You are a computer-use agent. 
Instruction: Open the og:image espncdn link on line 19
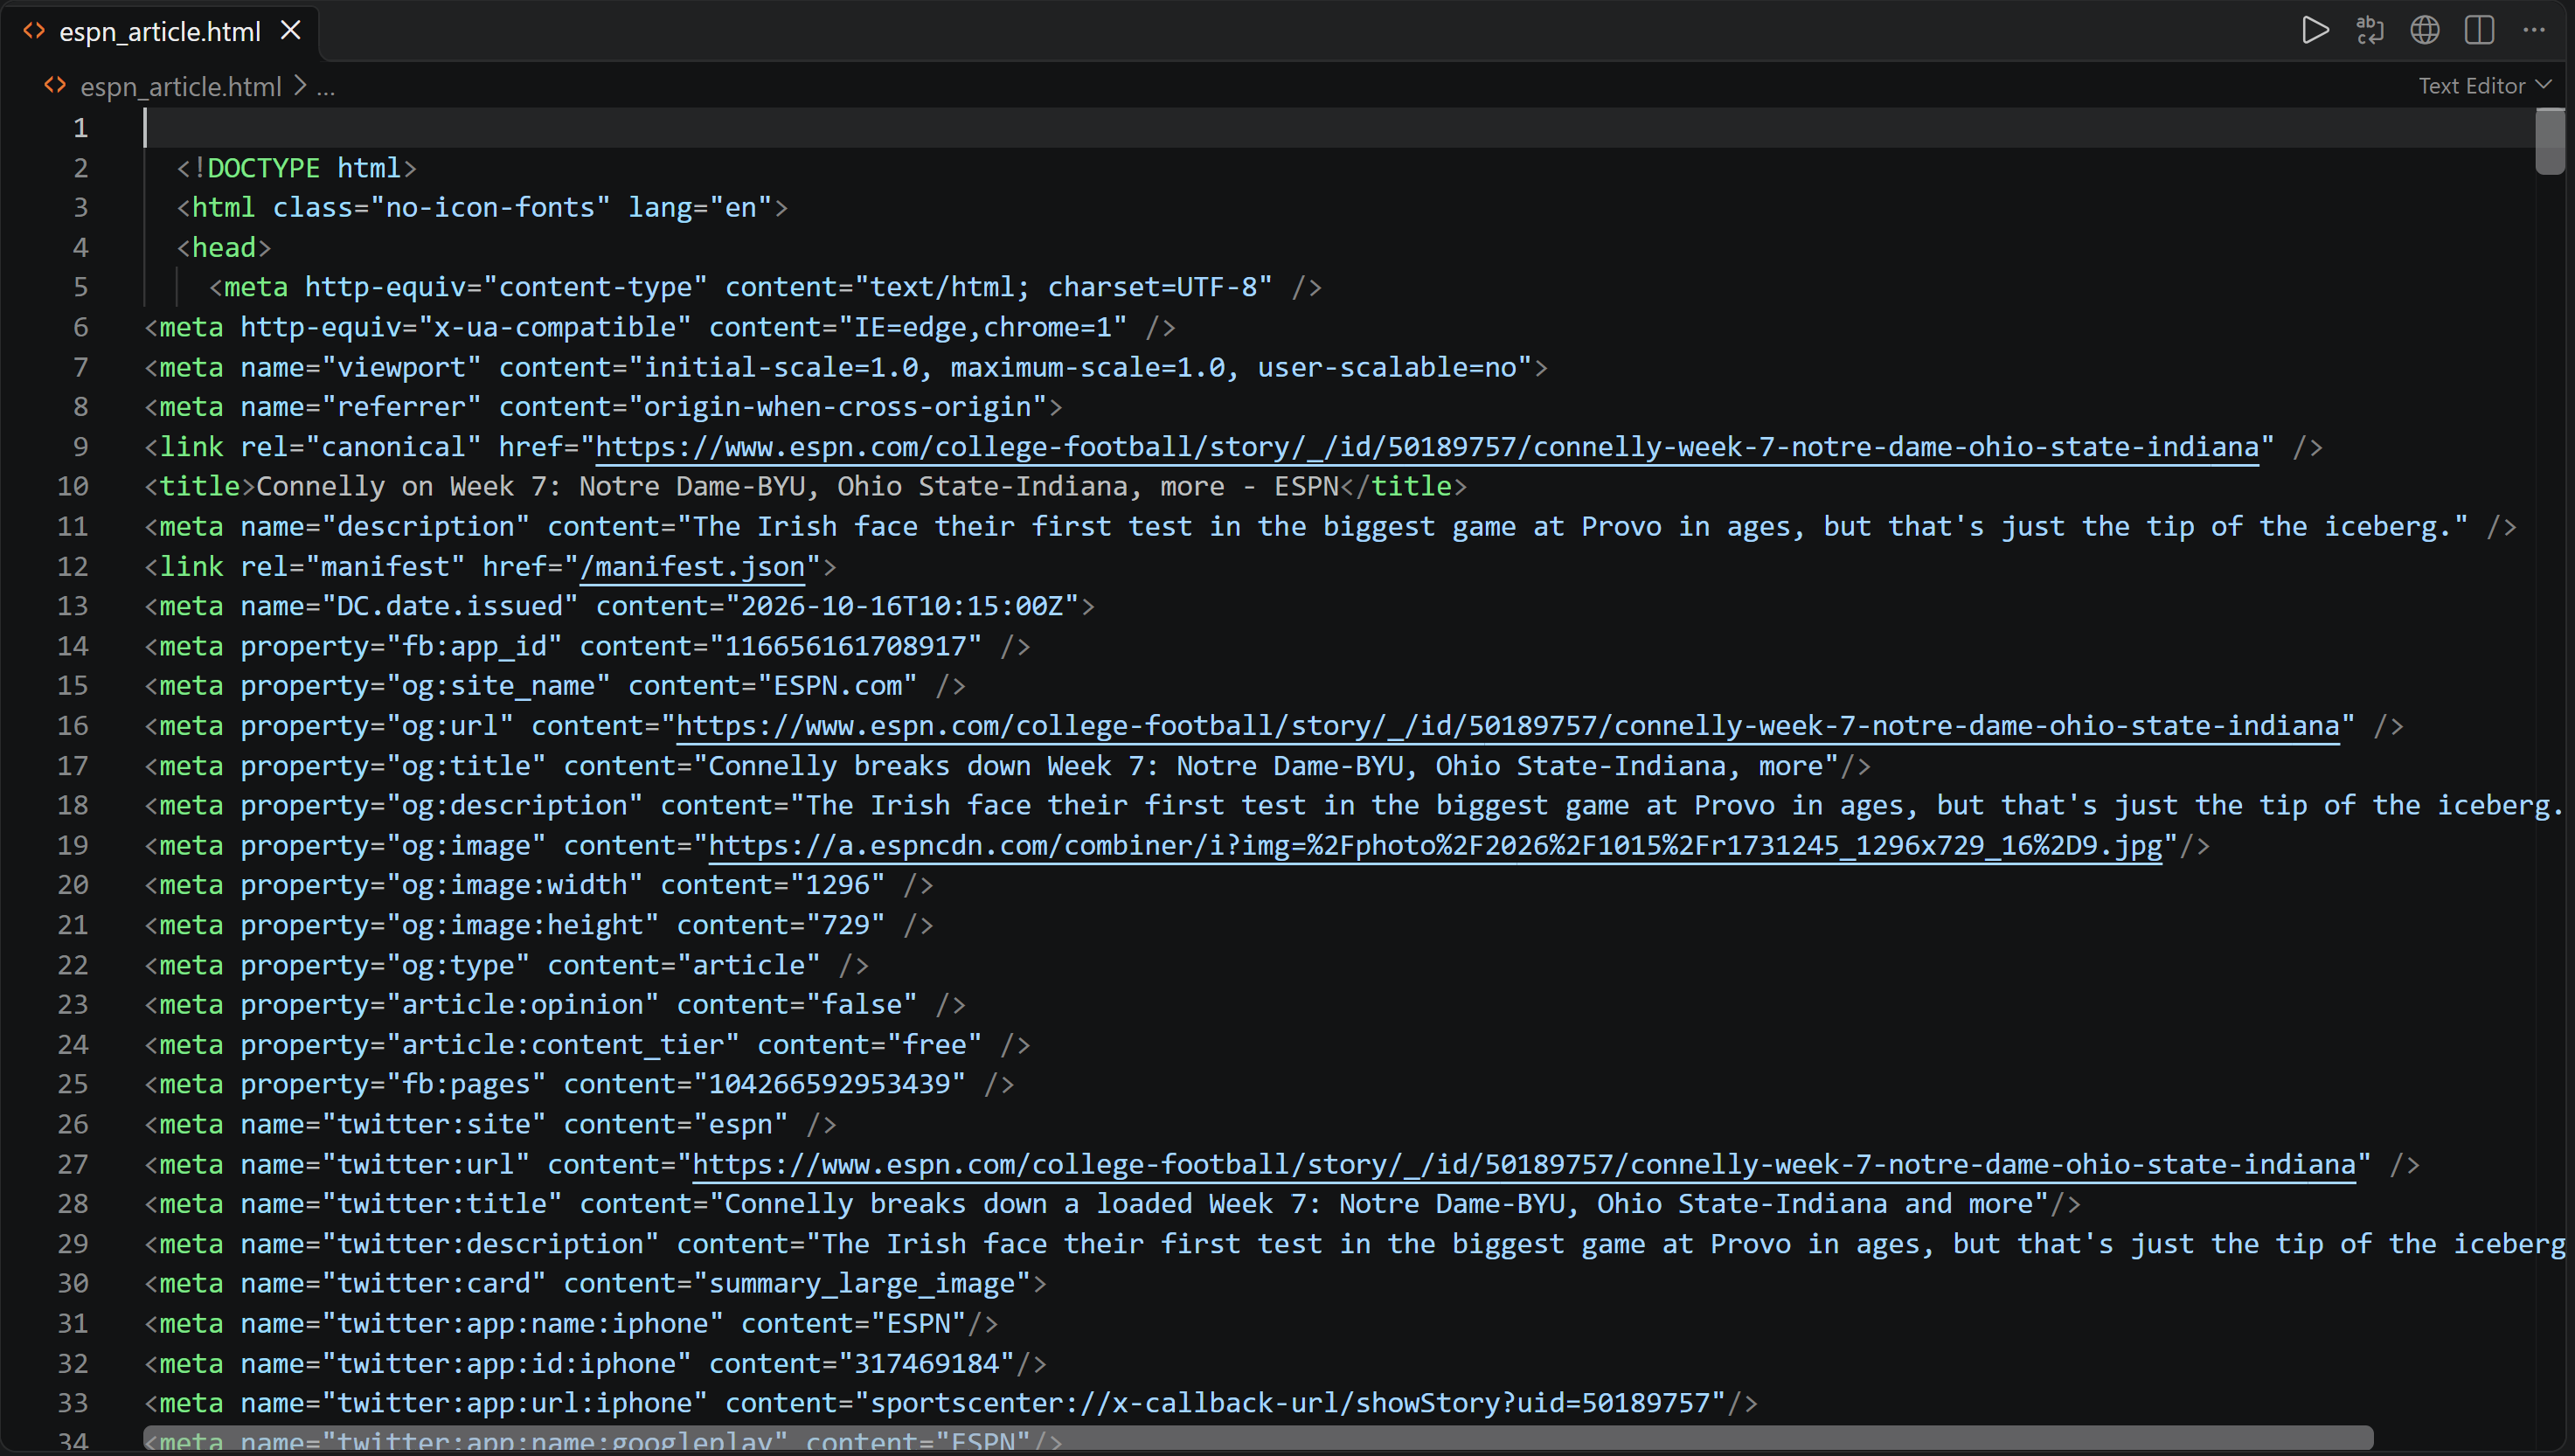click(x=1435, y=846)
